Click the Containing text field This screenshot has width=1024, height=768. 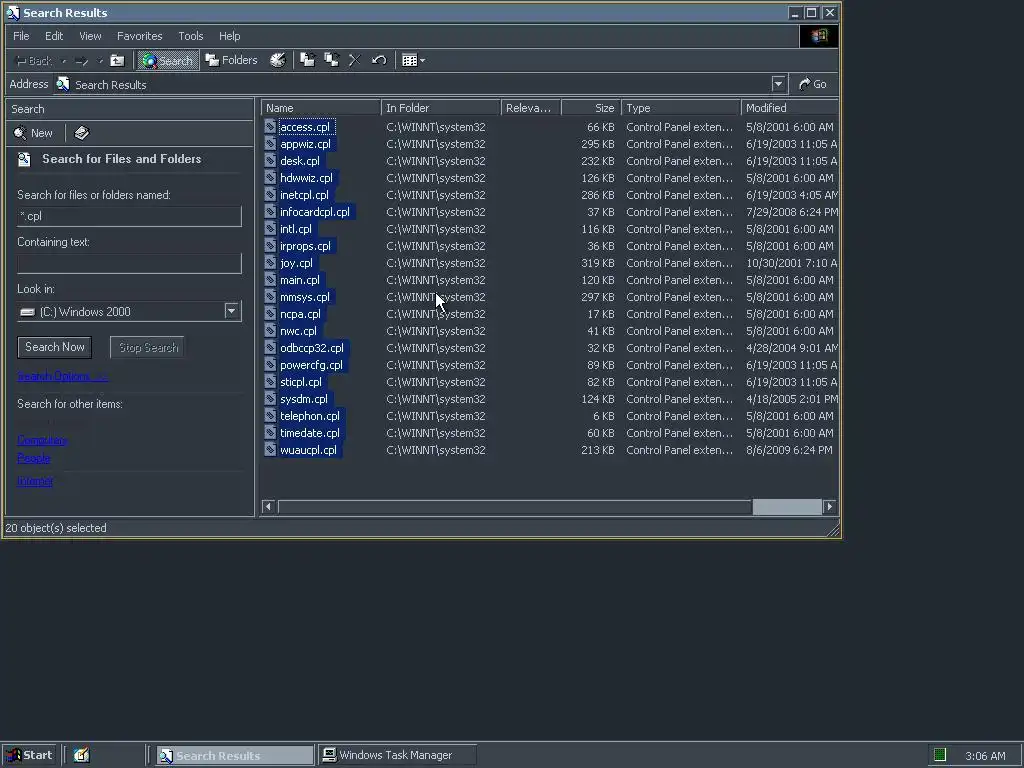(x=129, y=263)
